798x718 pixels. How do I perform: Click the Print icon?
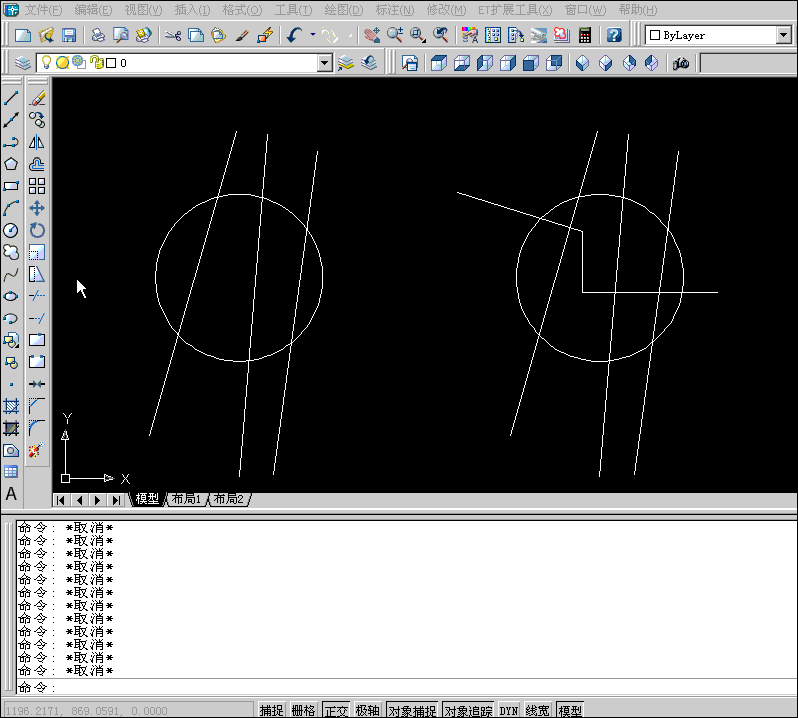pyautogui.click(x=98, y=35)
